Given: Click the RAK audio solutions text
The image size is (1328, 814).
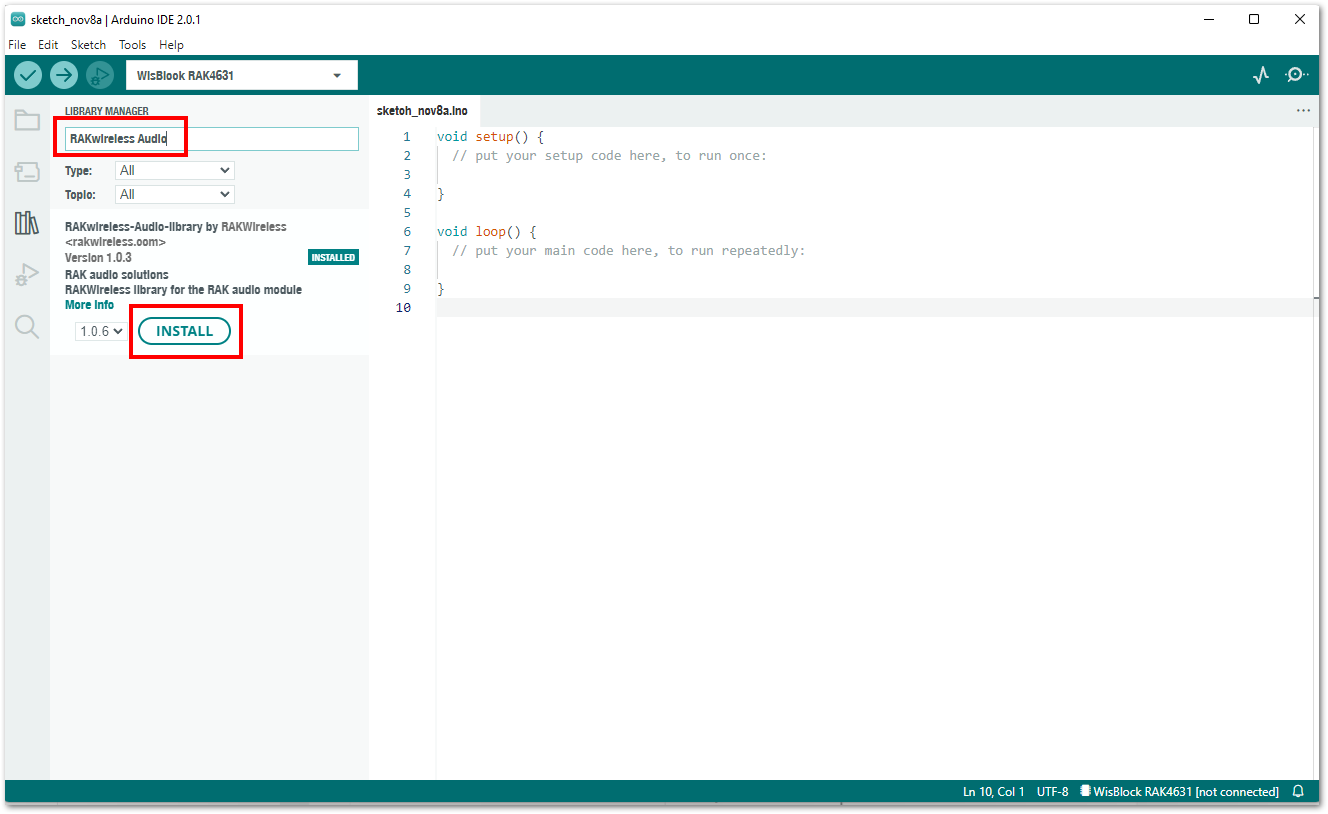Looking at the screenshot, I should (116, 275).
